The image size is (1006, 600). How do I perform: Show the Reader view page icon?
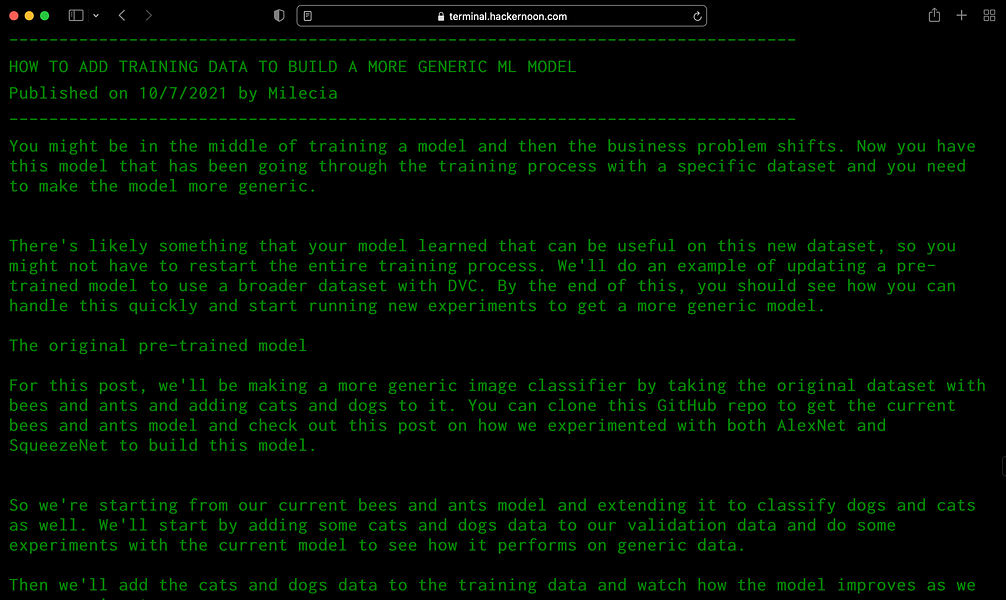(308, 16)
